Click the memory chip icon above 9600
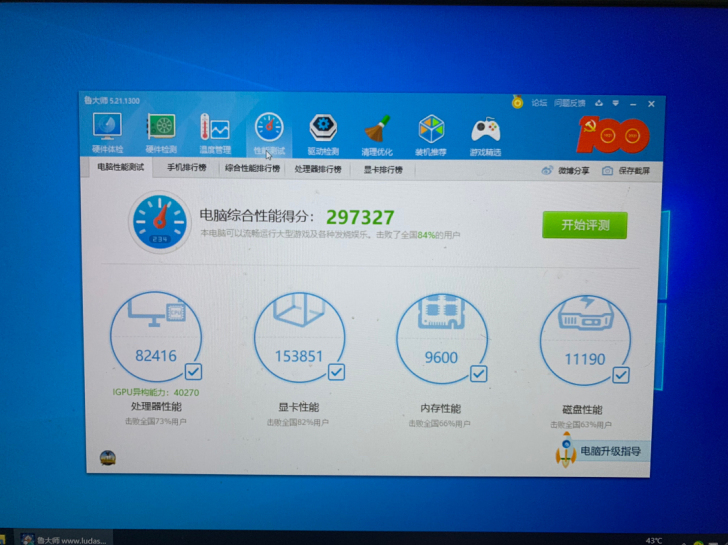728x545 pixels. click(x=442, y=311)
